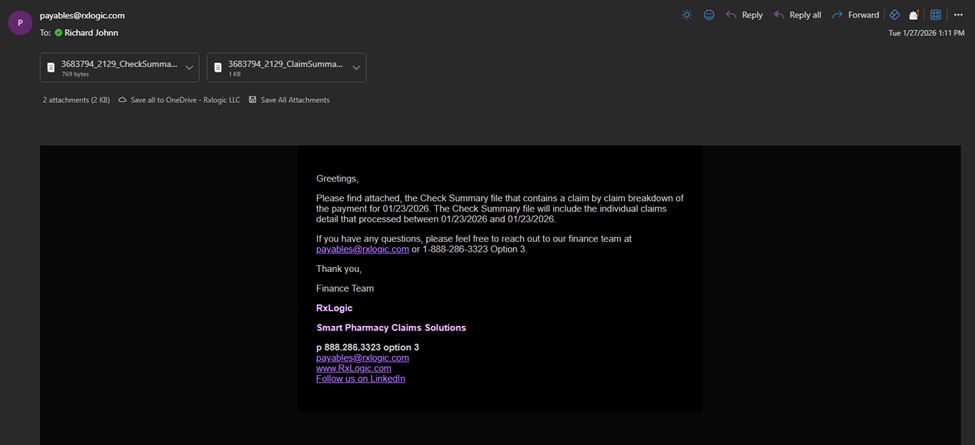The height and width of the screenshot is (445, 975).
Task: Click the blue diamond Viva icon
Action: click(895, 15)
